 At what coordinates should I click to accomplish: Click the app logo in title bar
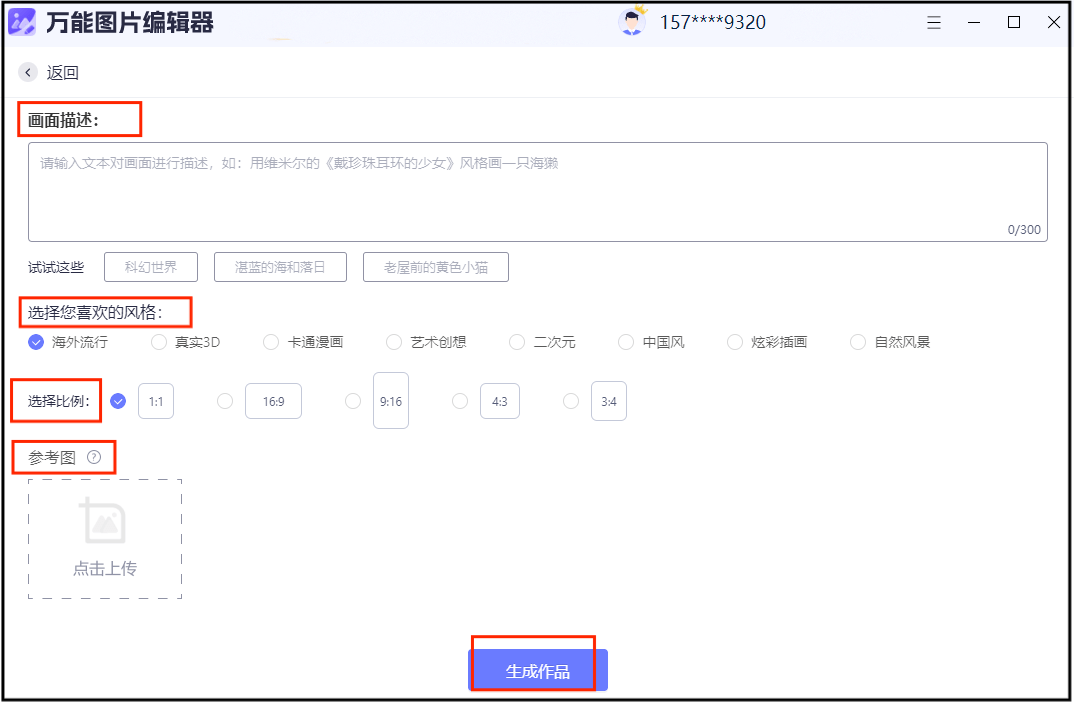[x=22, y=22]
